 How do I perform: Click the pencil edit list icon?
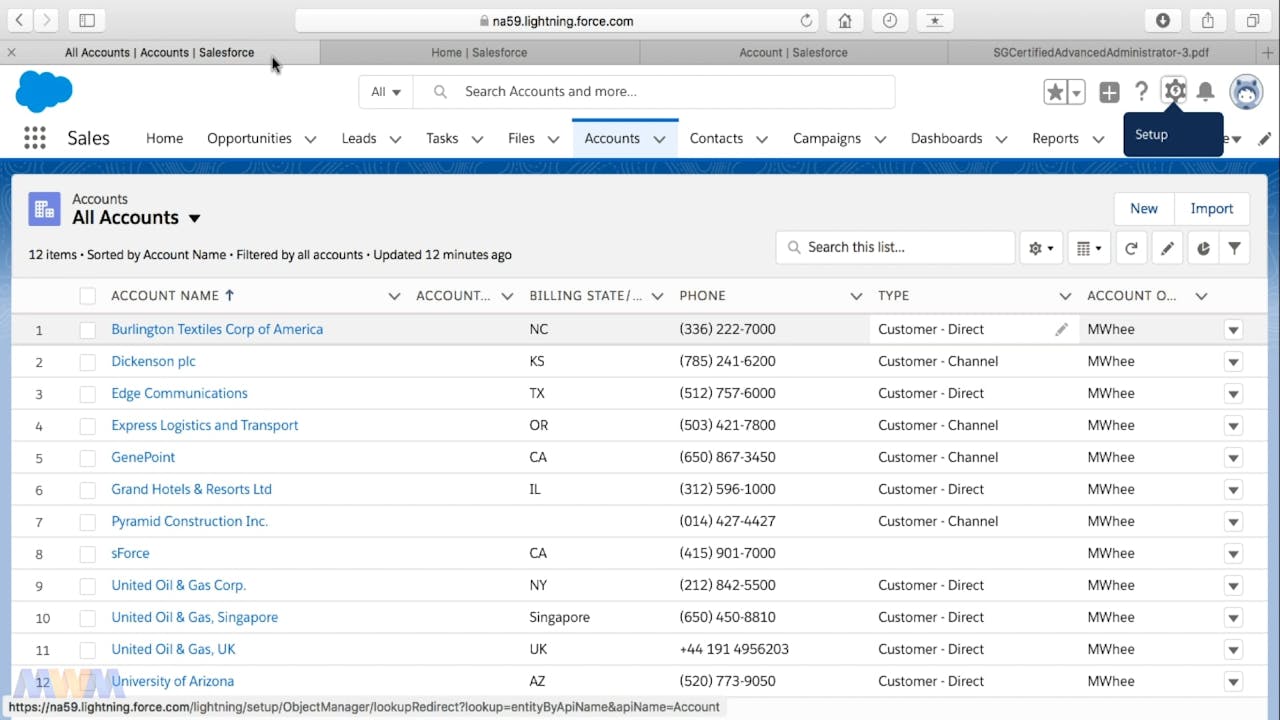tap(1167, 248)
